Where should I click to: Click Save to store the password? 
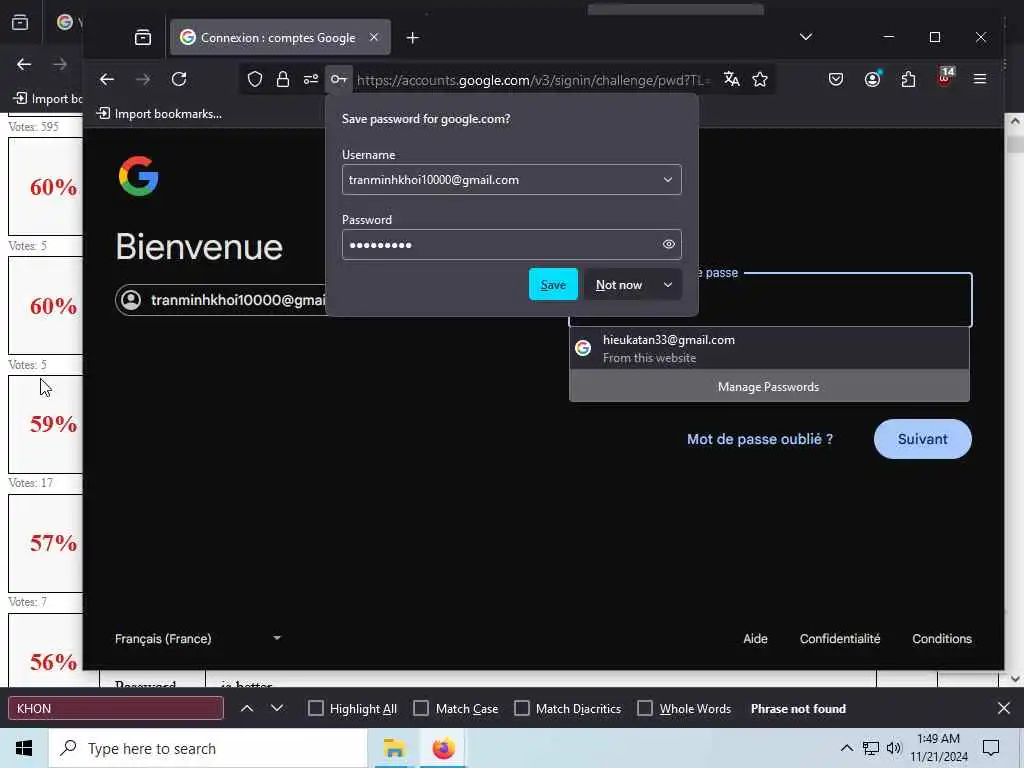(x=553, y=285)
